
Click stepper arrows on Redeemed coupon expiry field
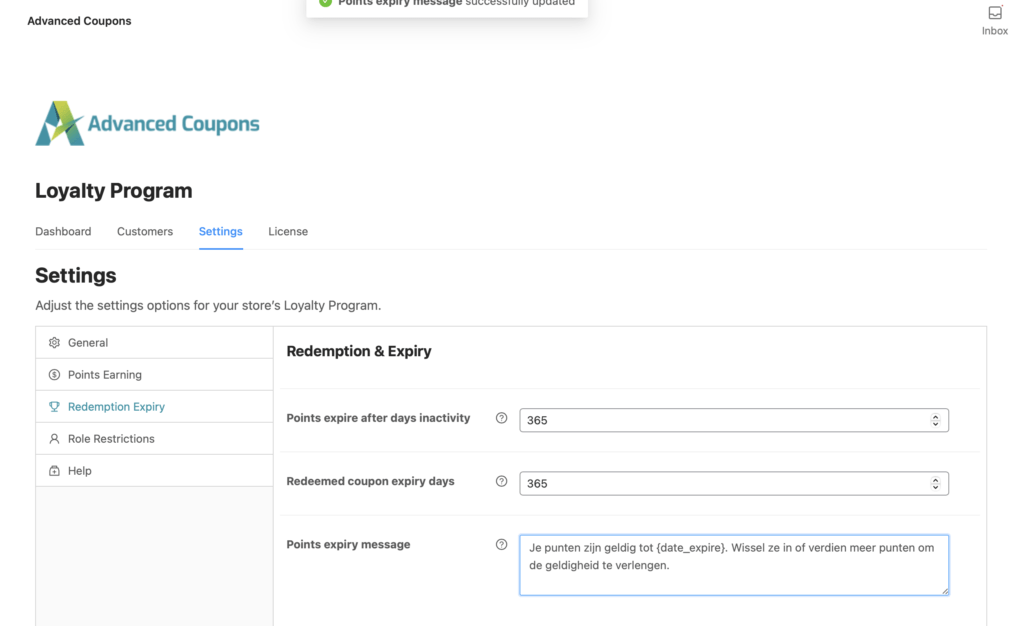click(935, 483)
